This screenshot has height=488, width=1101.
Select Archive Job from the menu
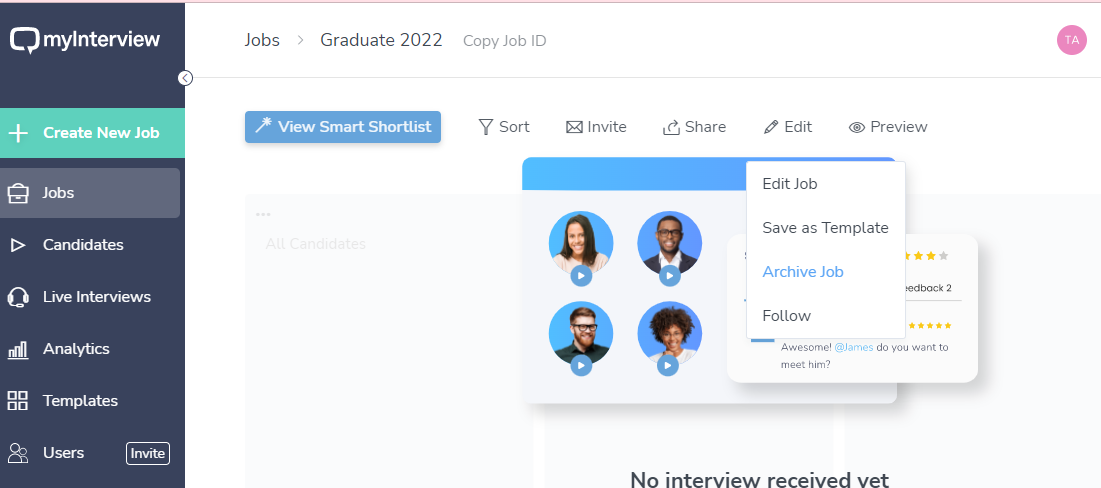[x=803, y=272]
